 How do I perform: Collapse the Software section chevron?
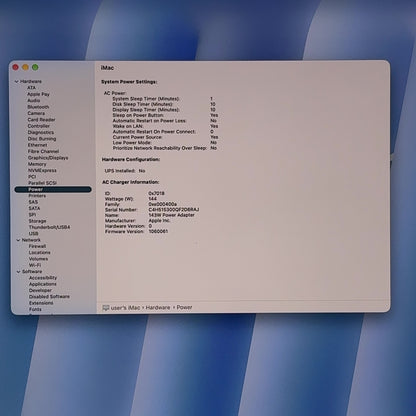tap(19, 272)
